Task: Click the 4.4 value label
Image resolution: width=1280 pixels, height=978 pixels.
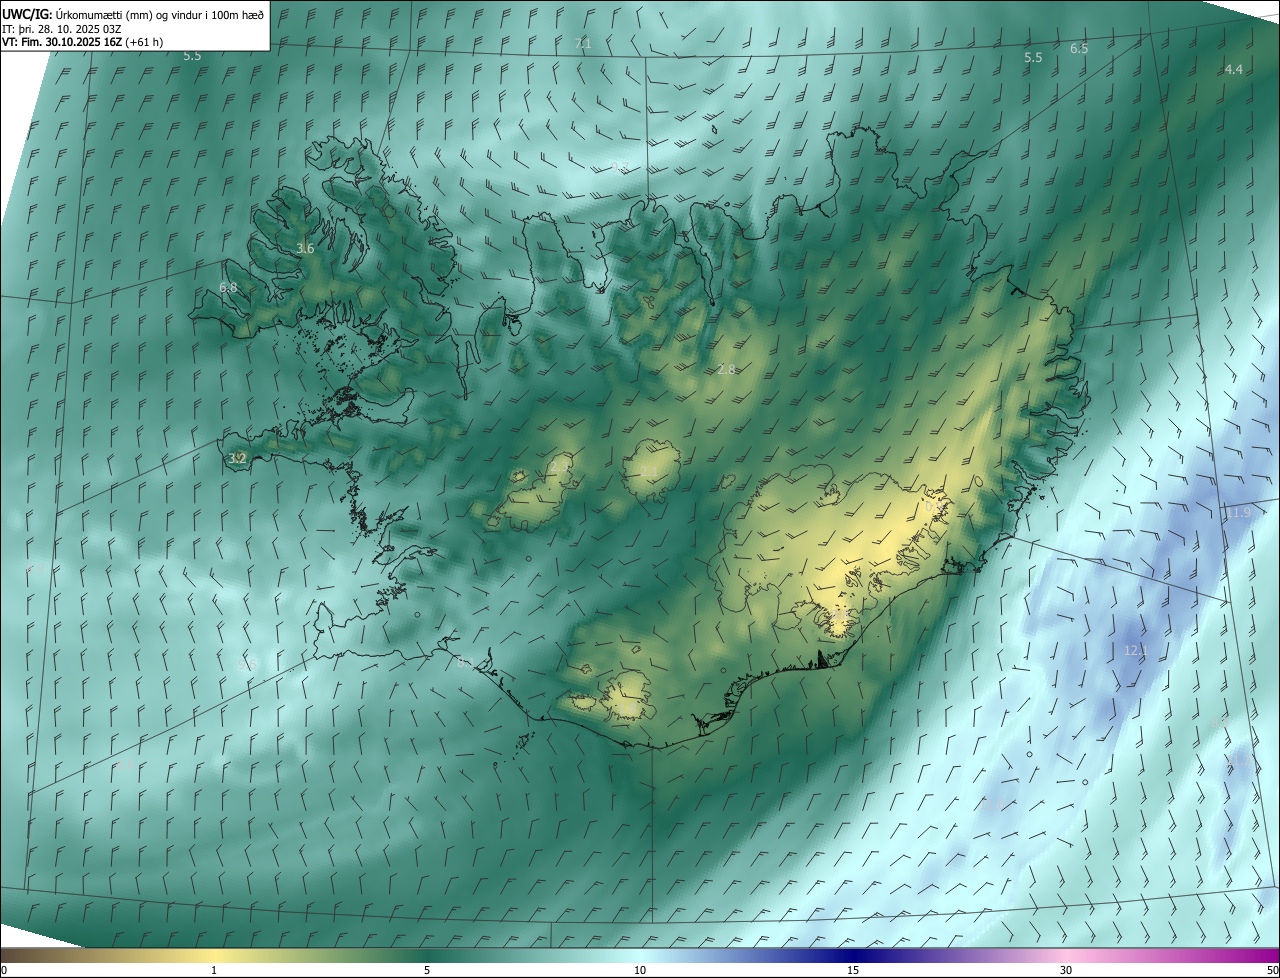Action: point(1233,69)
